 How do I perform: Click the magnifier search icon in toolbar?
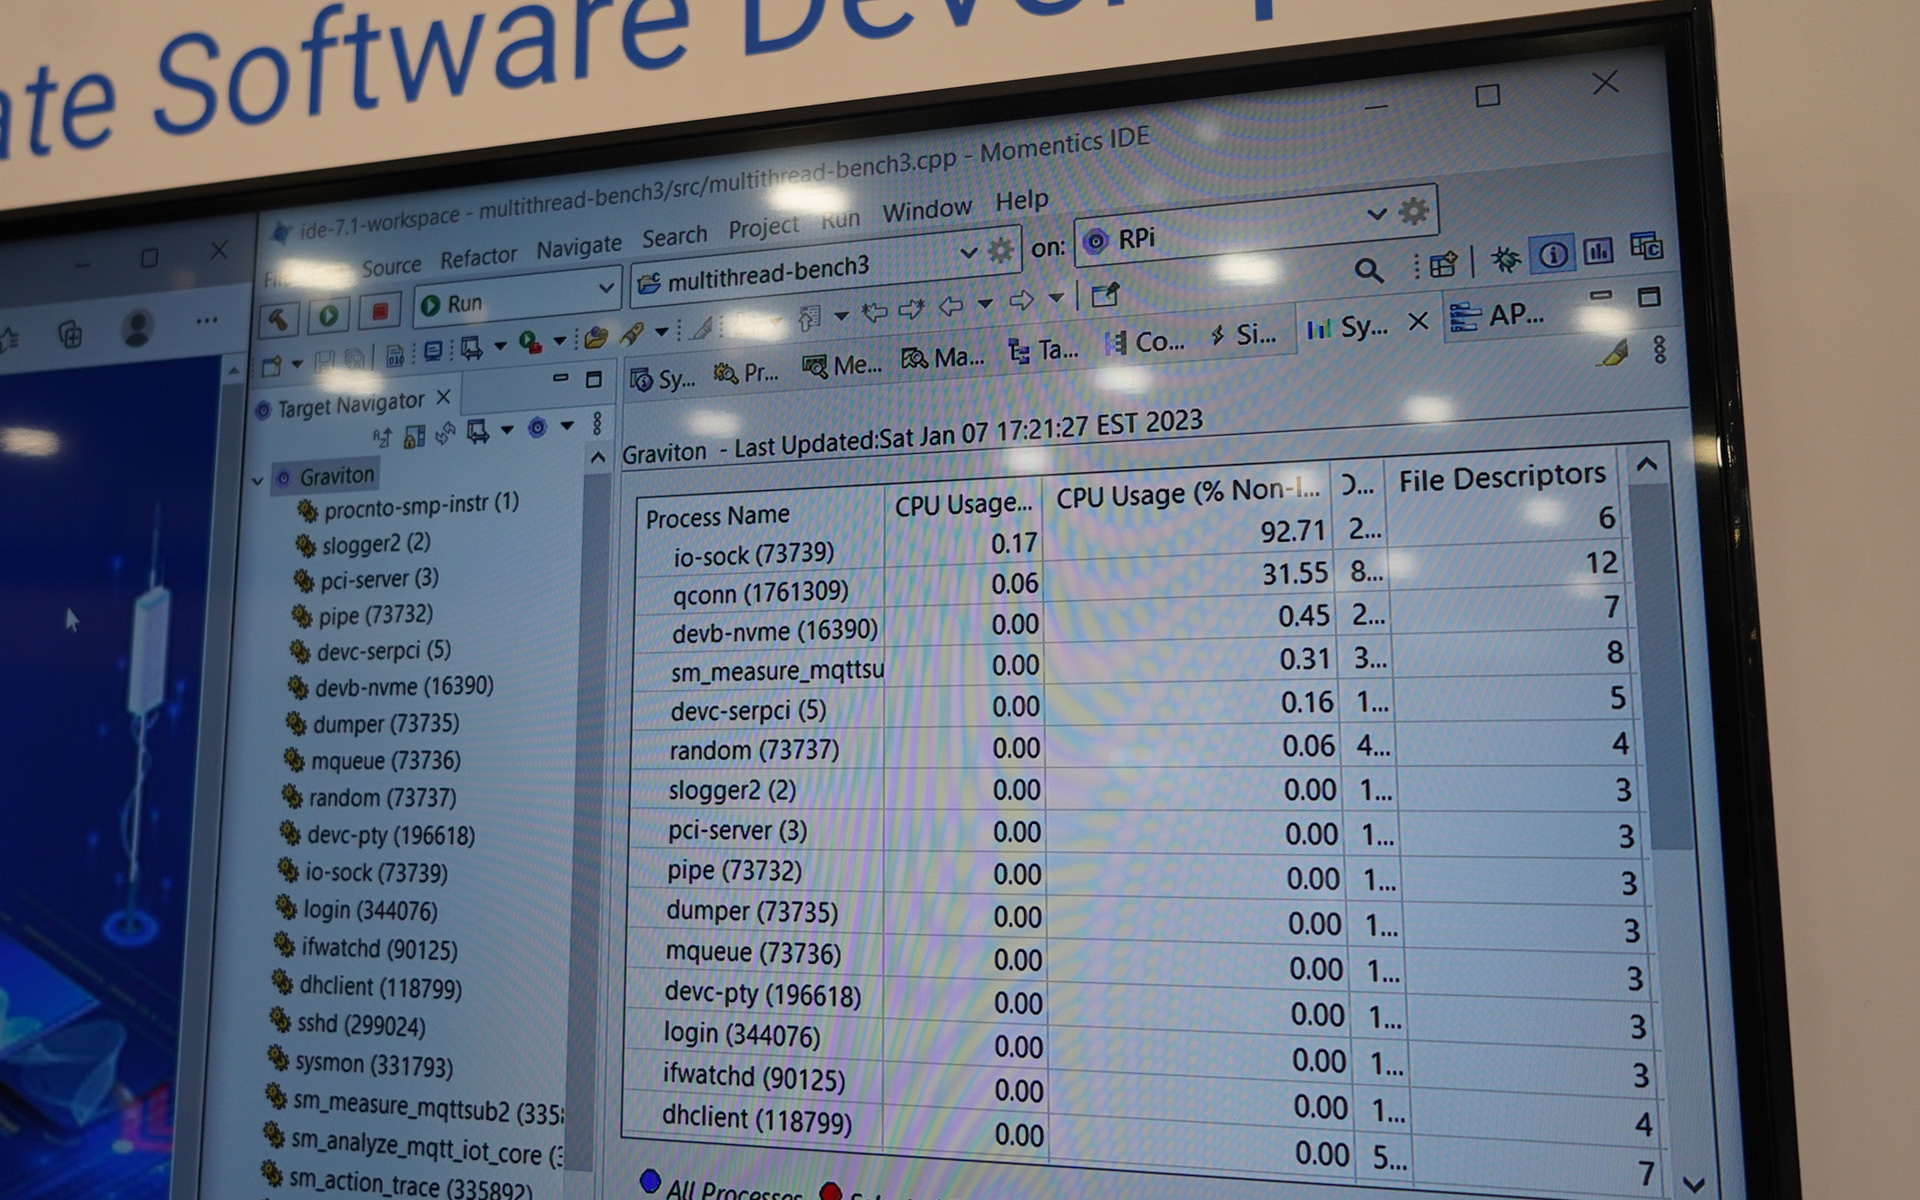tap(1367, 269)
